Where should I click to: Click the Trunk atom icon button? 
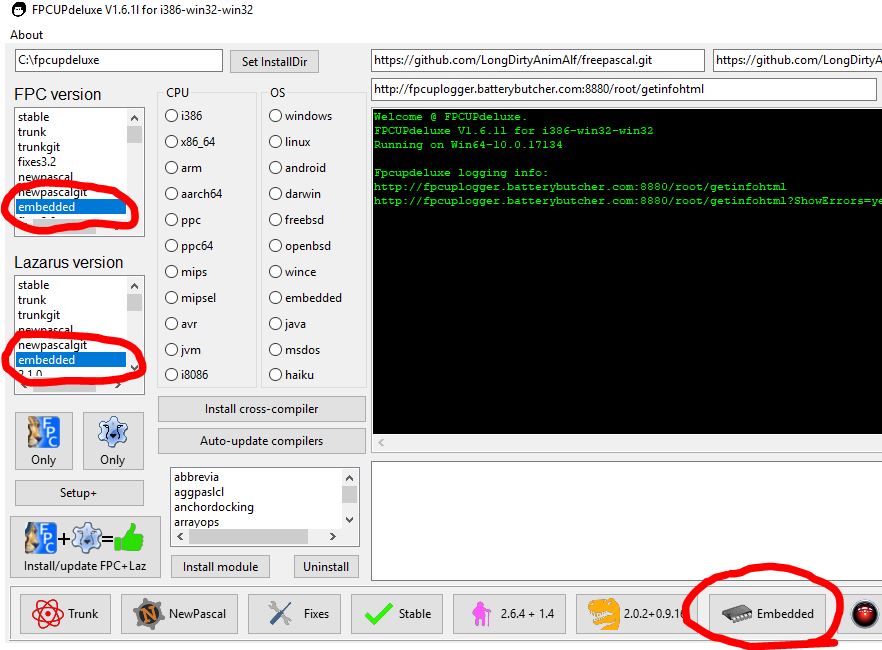tap(66, 613)
